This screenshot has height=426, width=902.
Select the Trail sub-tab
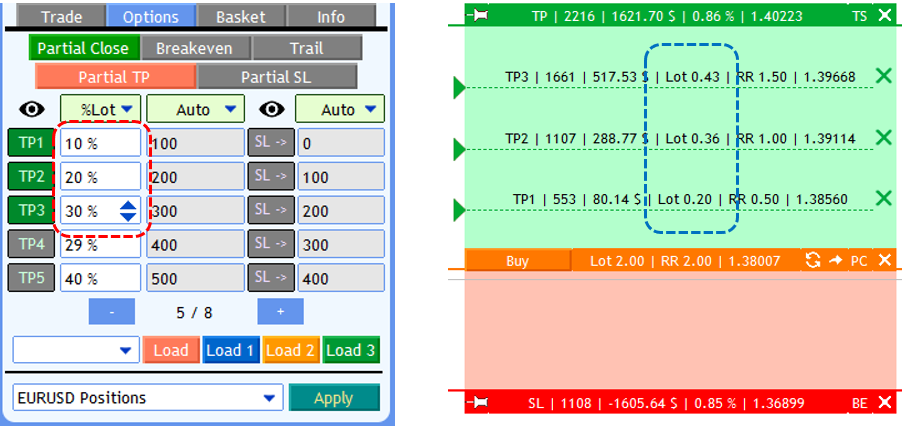click(x=307, y=48)
